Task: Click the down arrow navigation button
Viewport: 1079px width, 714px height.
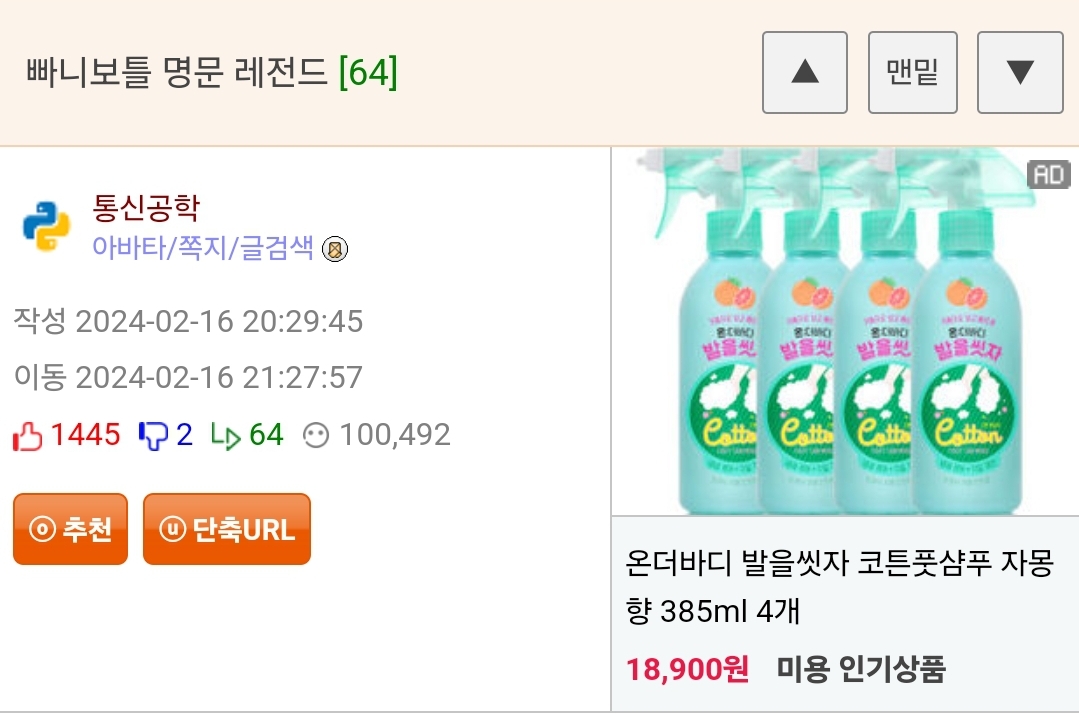Action: coord(1019,72)
